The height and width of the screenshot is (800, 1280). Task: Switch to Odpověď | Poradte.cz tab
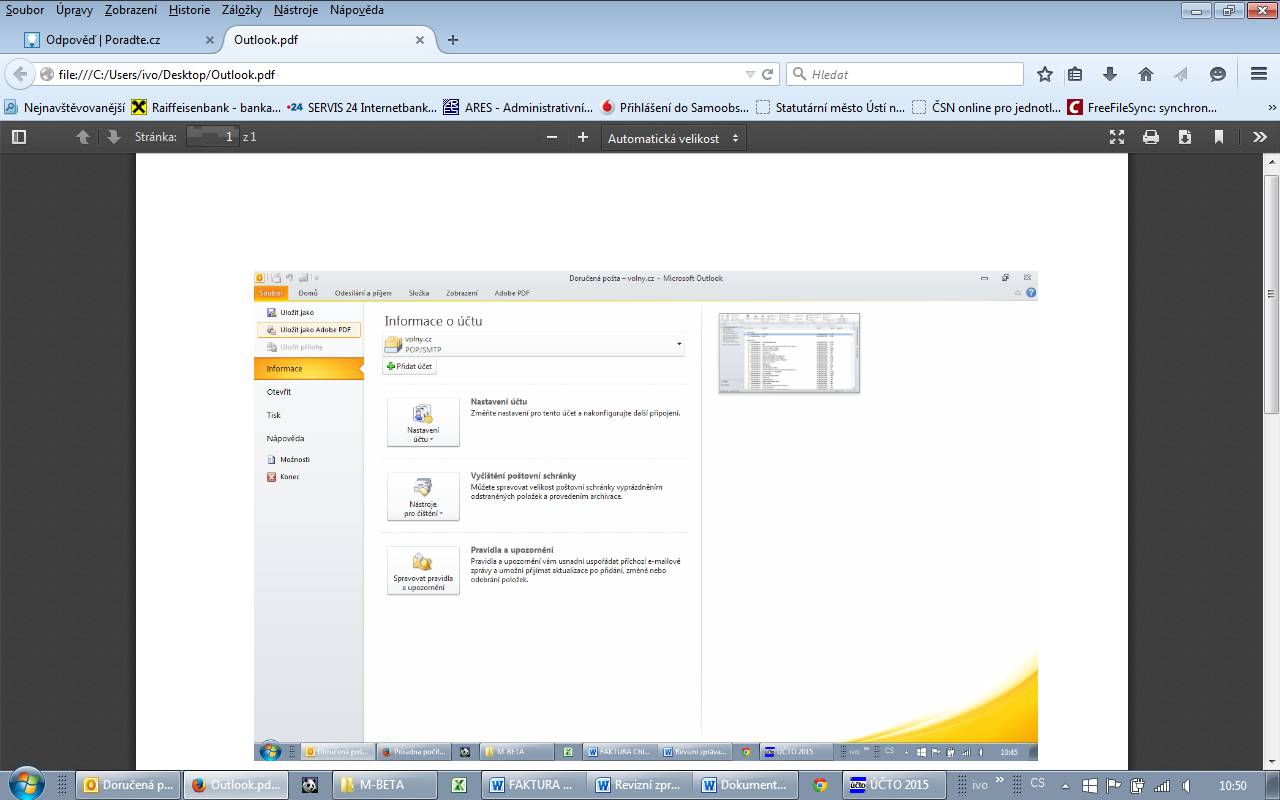[118, 40]
